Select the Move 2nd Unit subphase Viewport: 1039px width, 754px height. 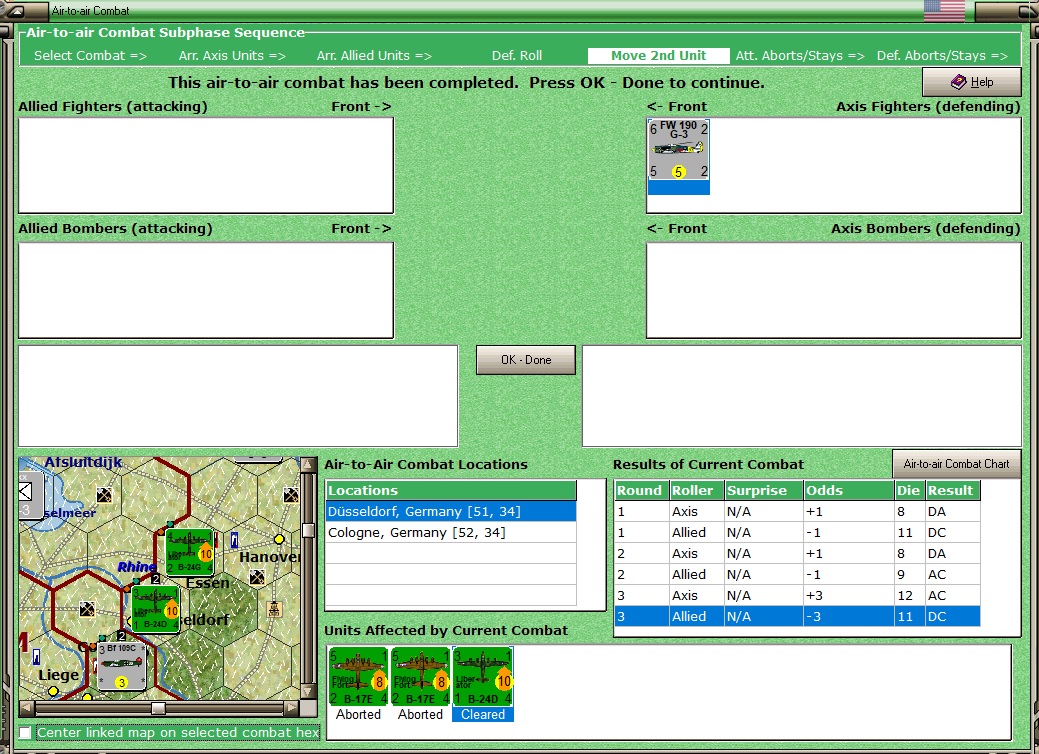pyautogui.click(x=658, y=56)
